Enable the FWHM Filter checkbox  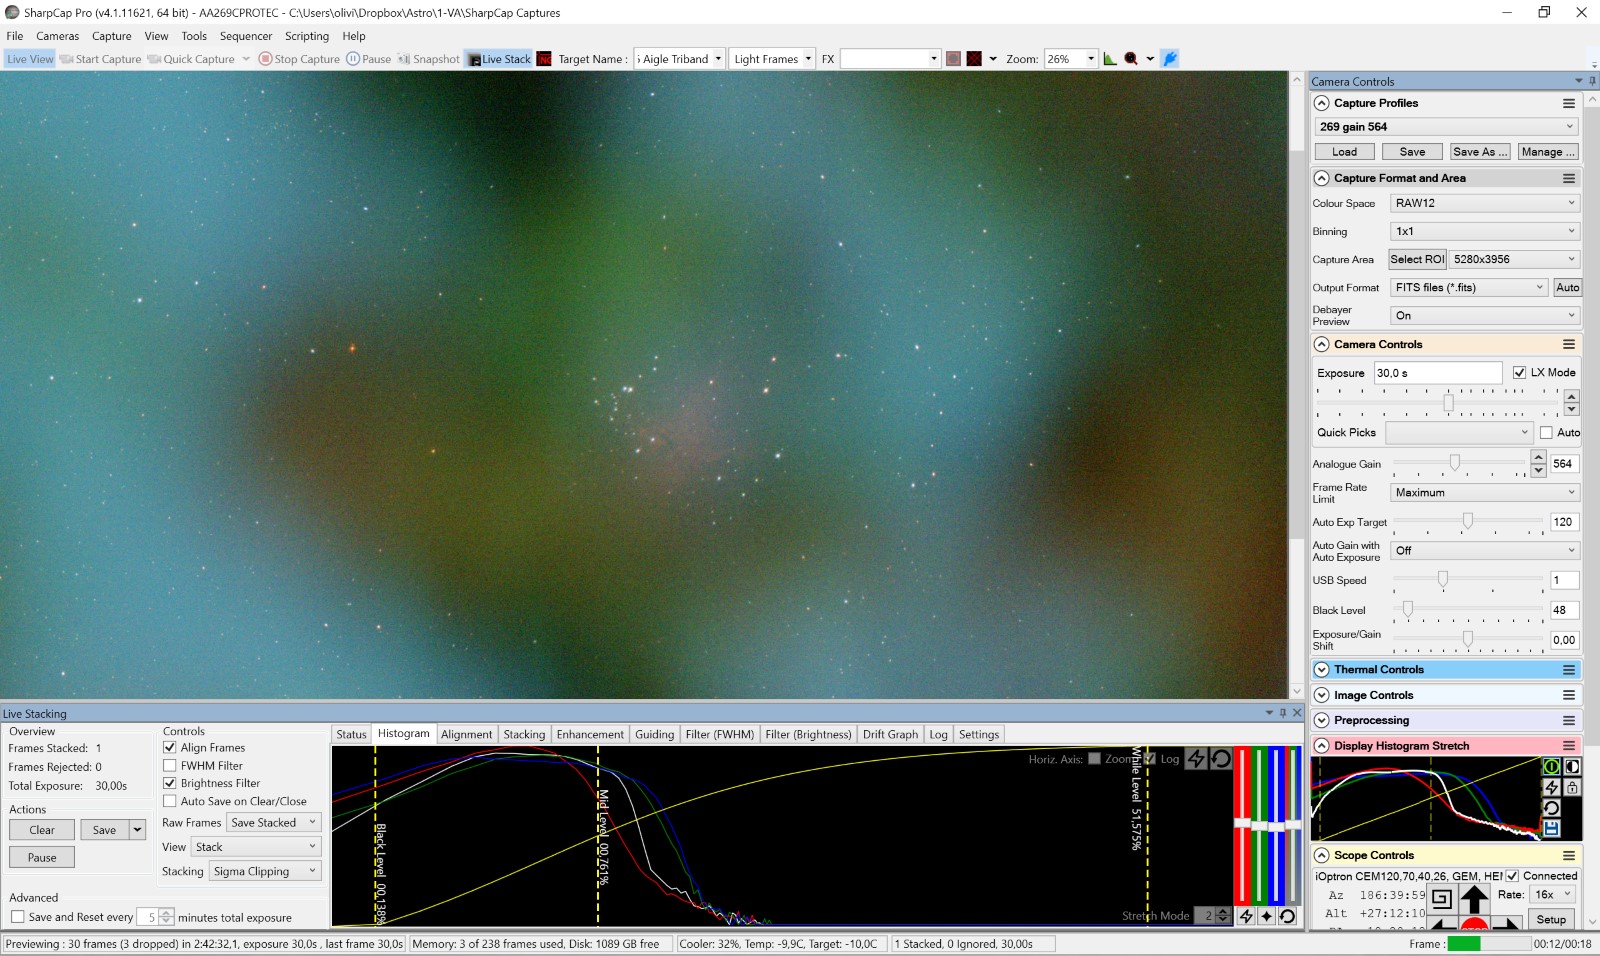coord(170,766)
